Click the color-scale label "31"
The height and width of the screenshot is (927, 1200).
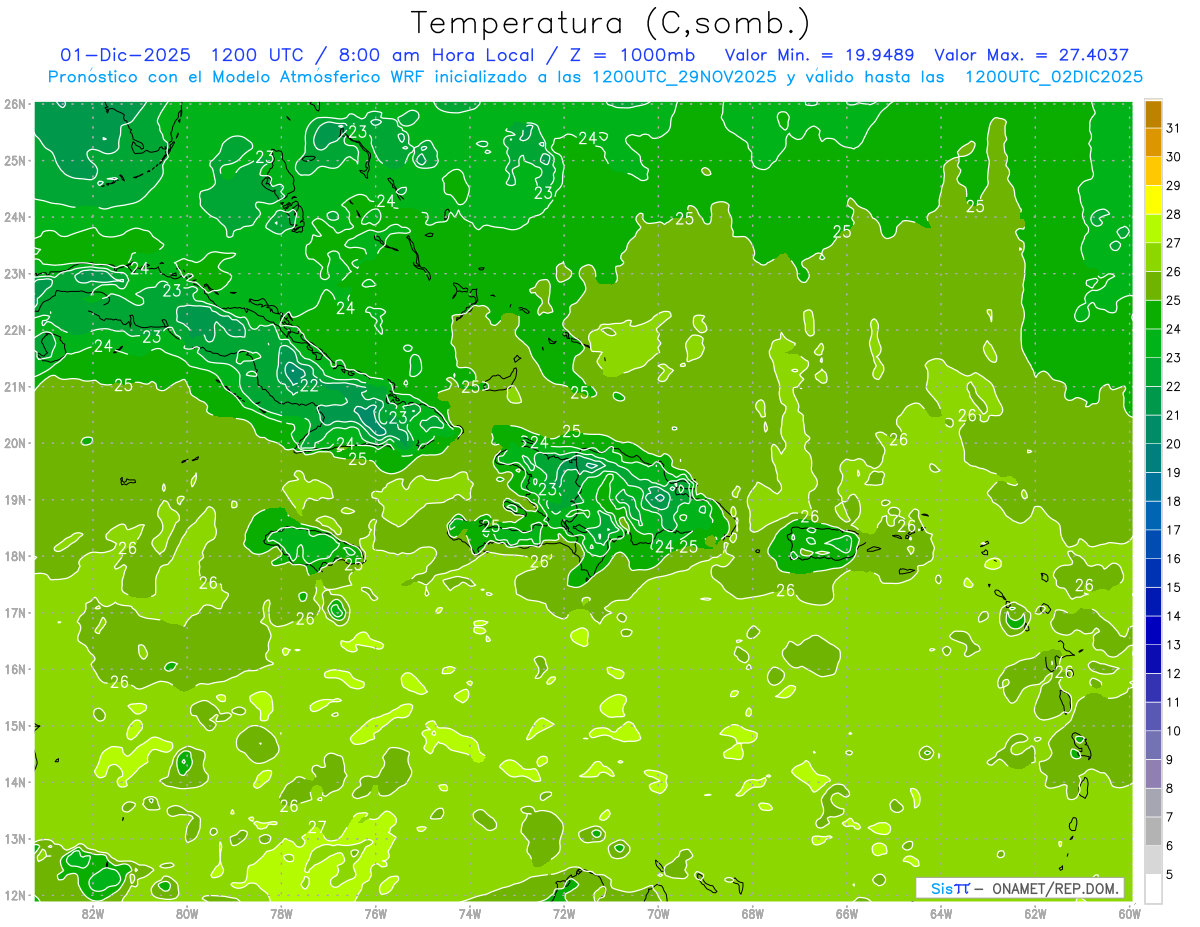pyautogui.click(x=1174, y=128)
